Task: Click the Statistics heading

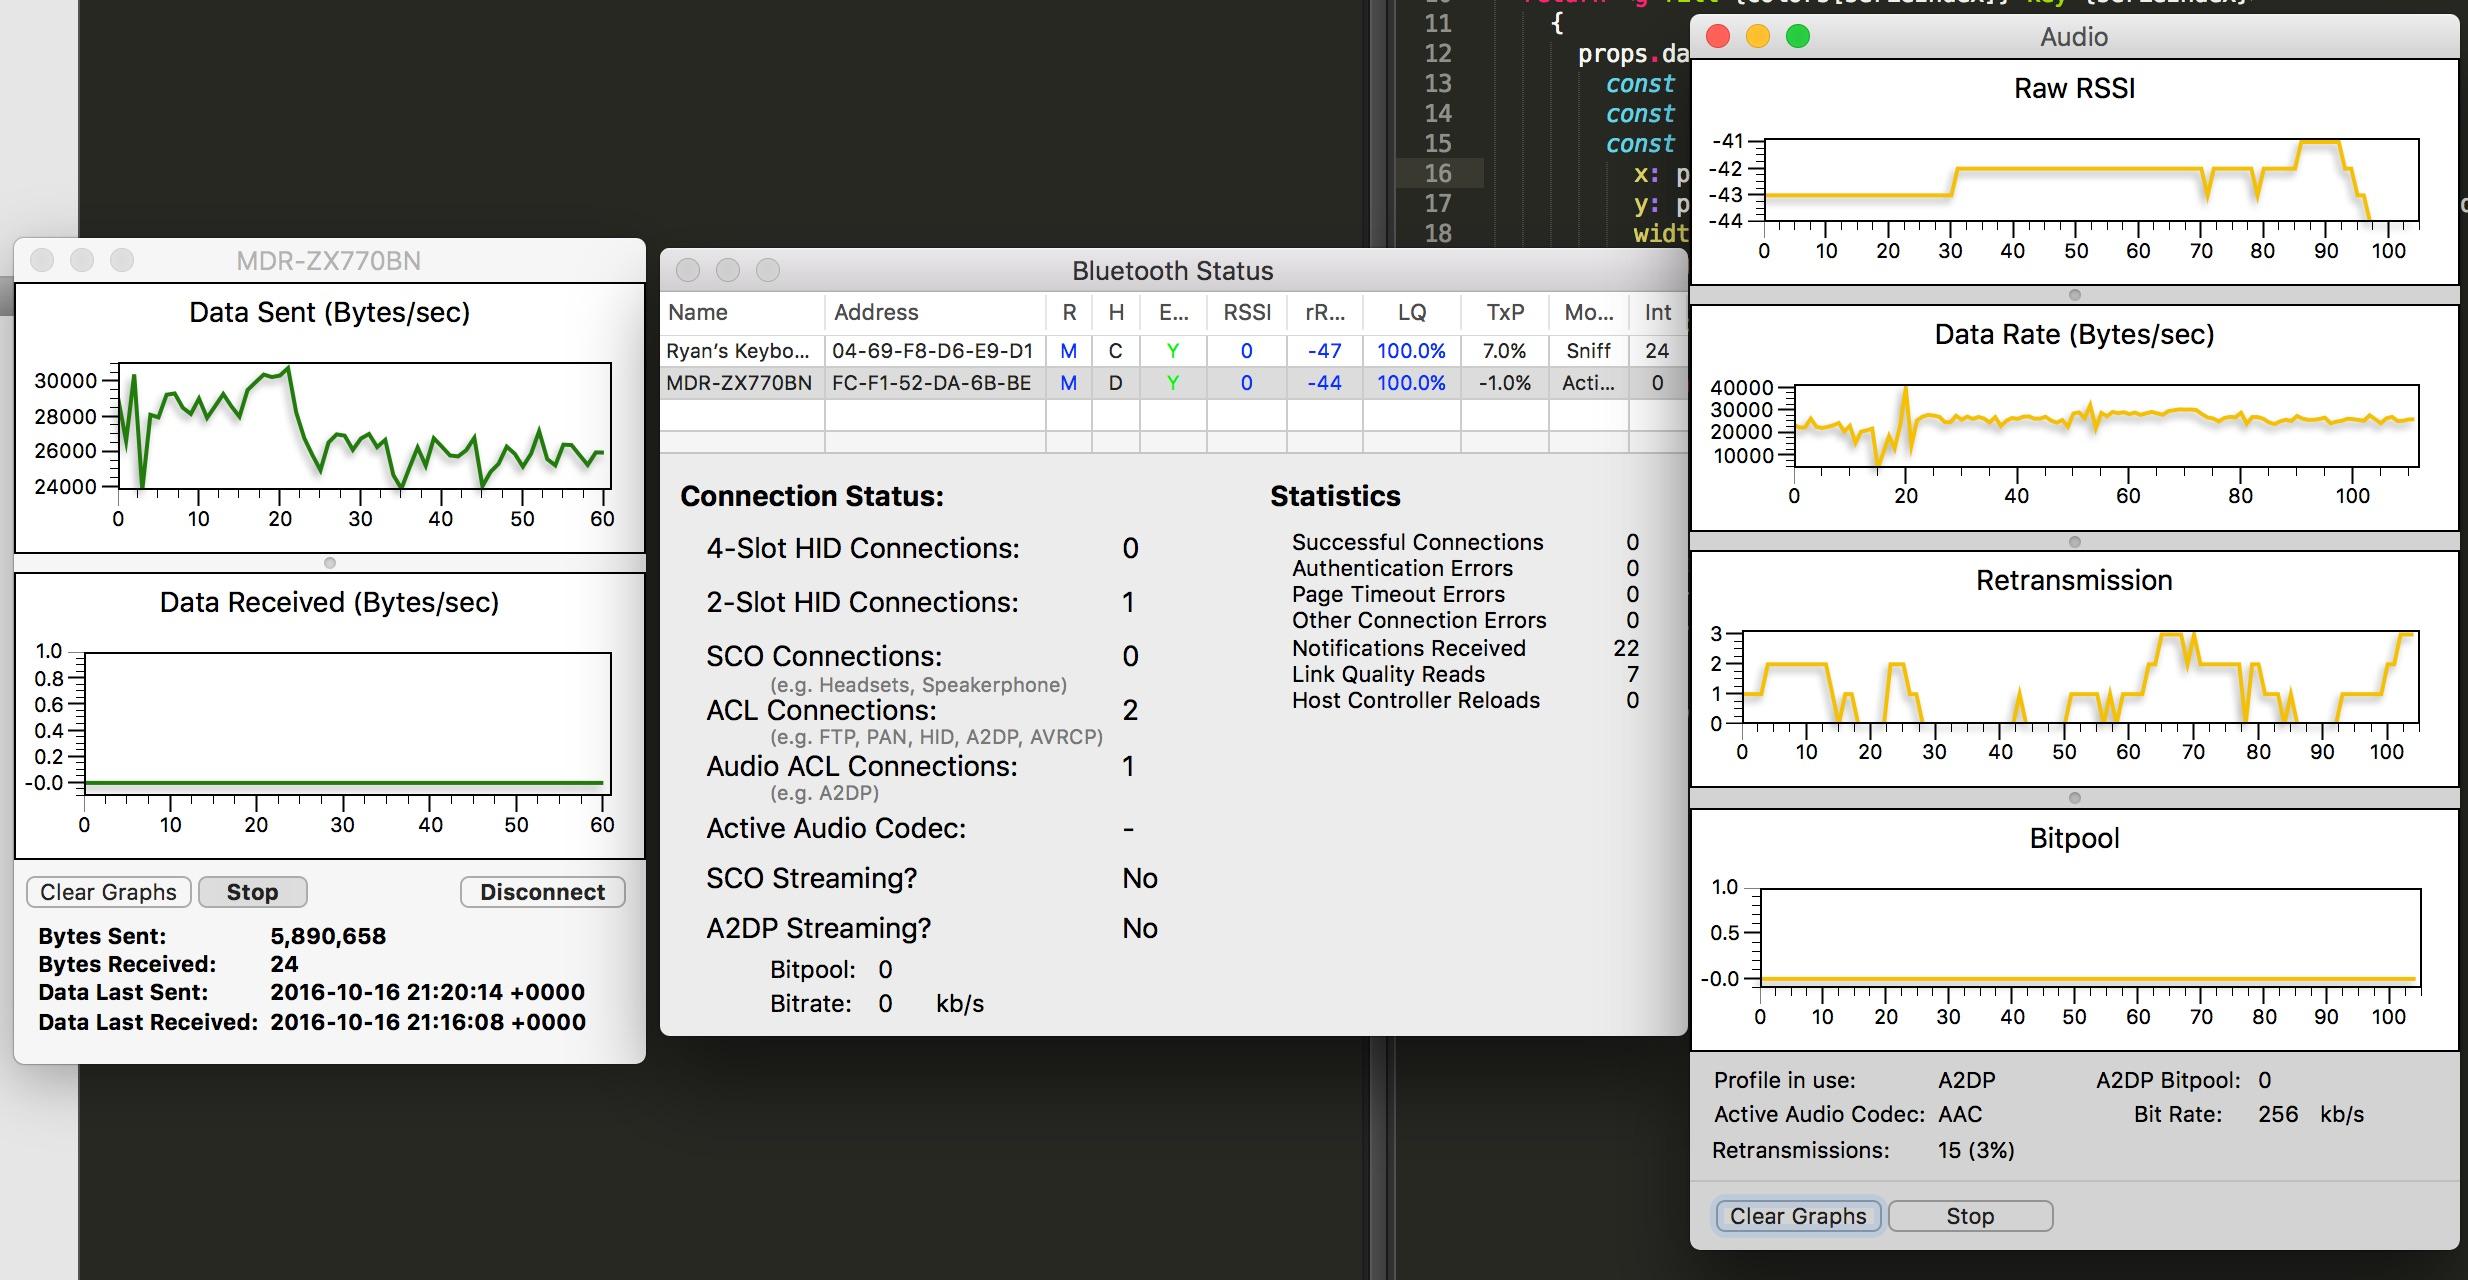Action: 1335,497
